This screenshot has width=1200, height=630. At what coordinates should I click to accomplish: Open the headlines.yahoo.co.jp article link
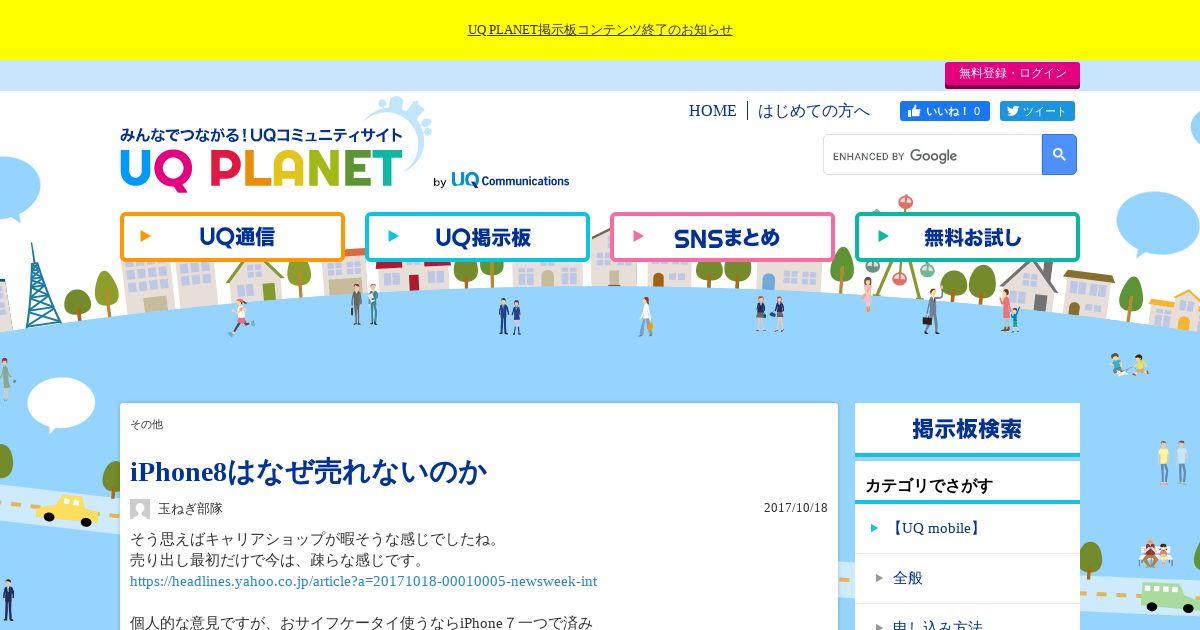pos(364,582)
